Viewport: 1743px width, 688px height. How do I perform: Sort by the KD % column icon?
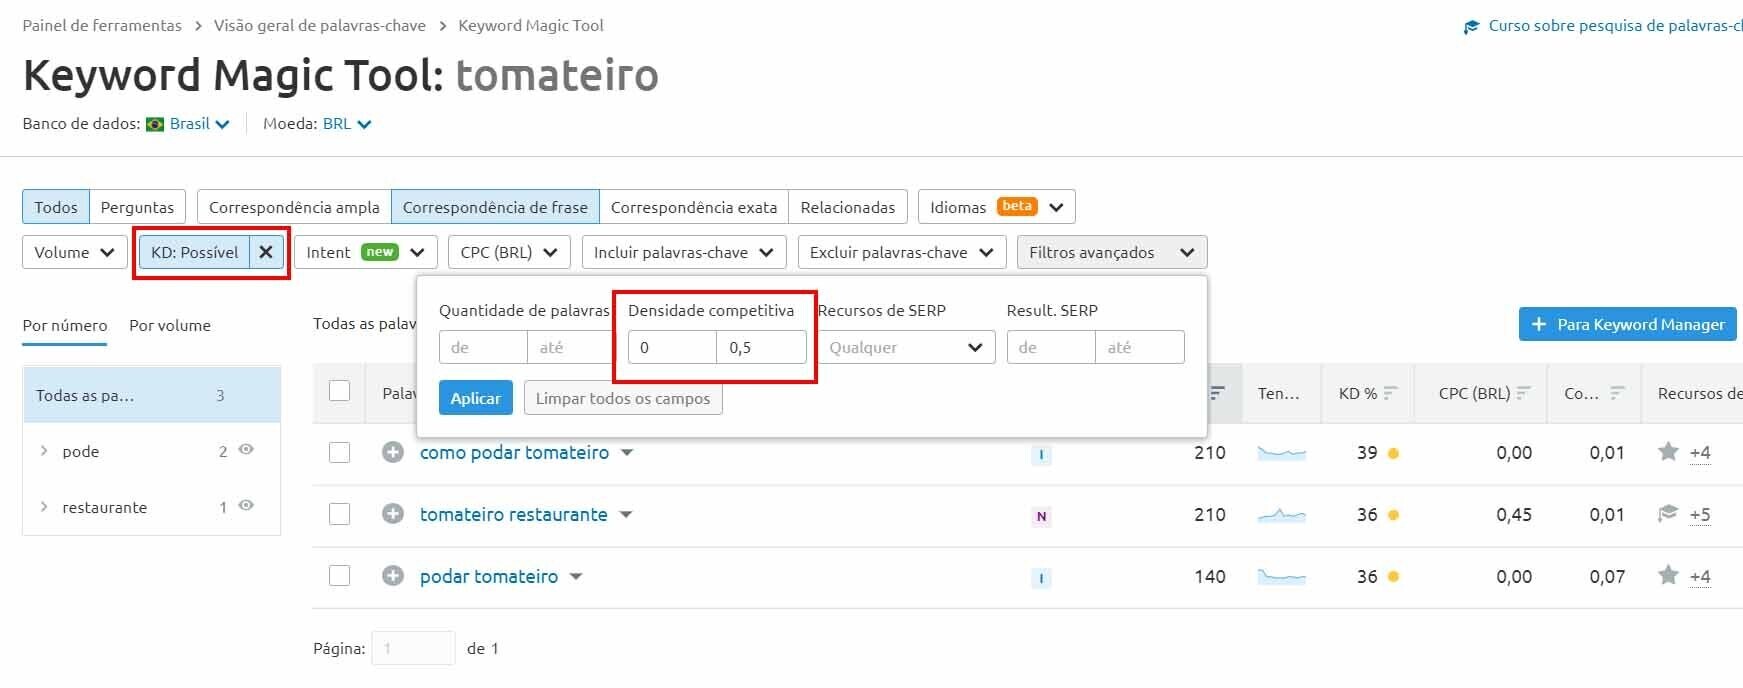(1391, 394)
